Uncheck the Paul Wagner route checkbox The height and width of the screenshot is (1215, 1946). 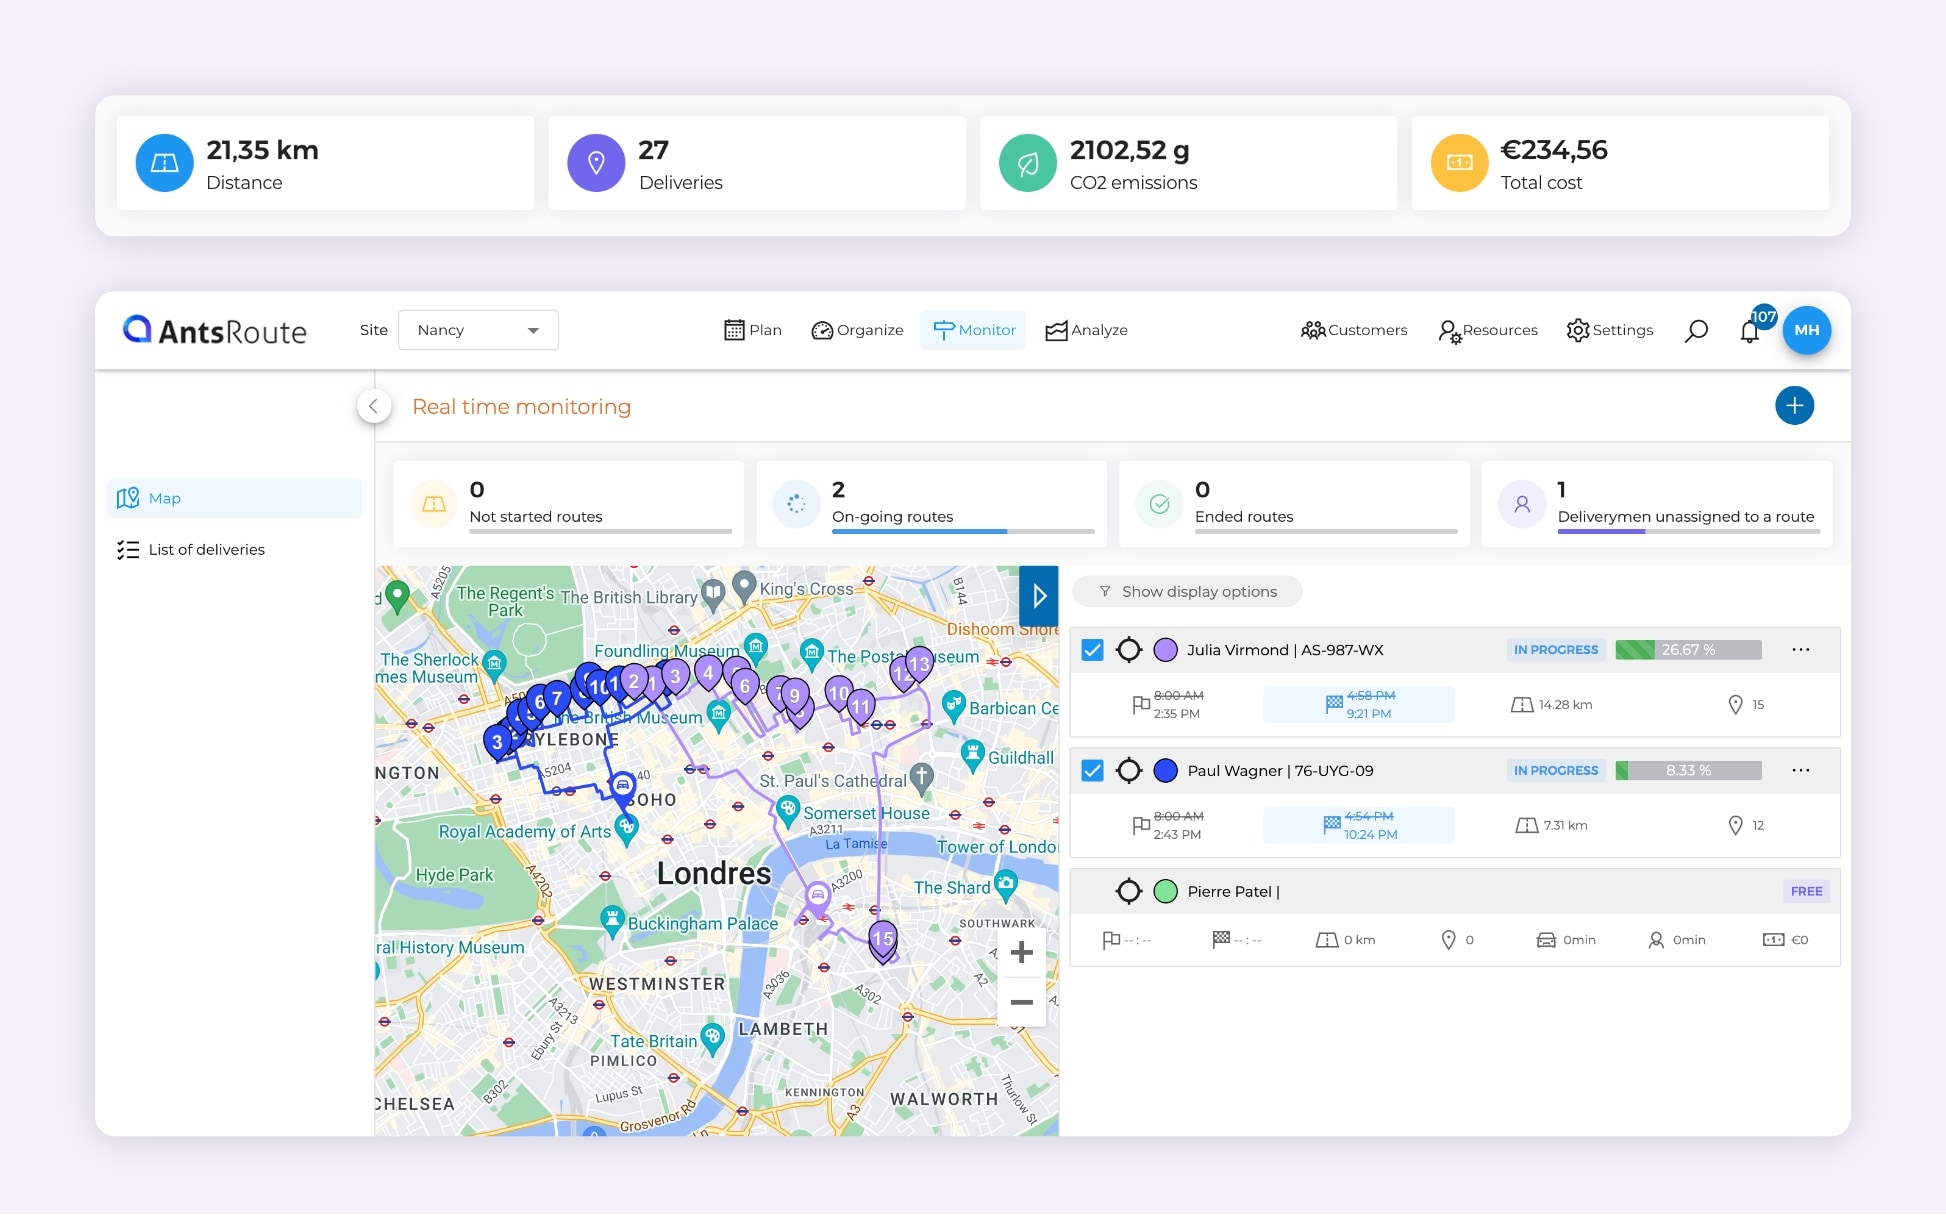(1092, 770)
